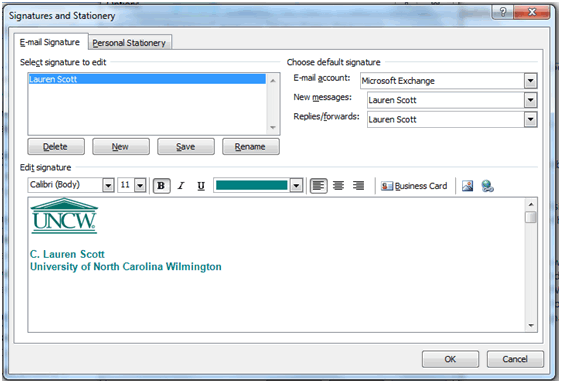Open the New messages signature dropdown
The width and height of the screenshot is (561, 383).
coord(531,100)
